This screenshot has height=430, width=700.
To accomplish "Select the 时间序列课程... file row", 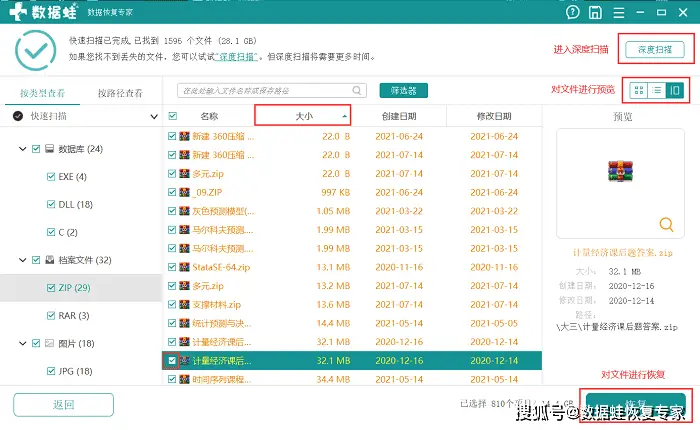I will coord(352,379).
